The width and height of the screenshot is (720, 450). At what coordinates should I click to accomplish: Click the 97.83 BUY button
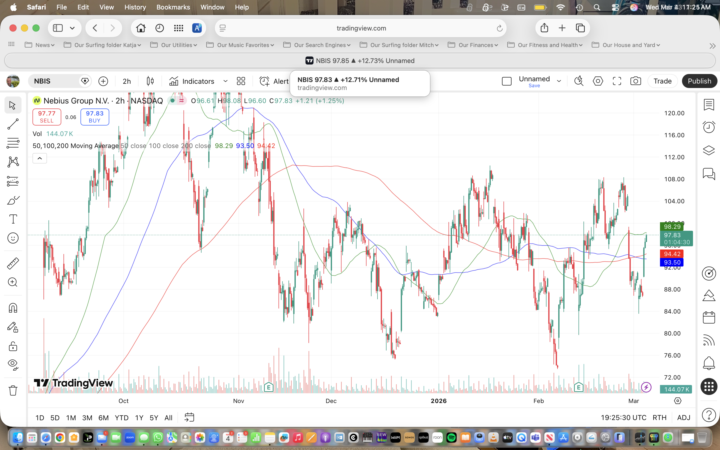94,117
